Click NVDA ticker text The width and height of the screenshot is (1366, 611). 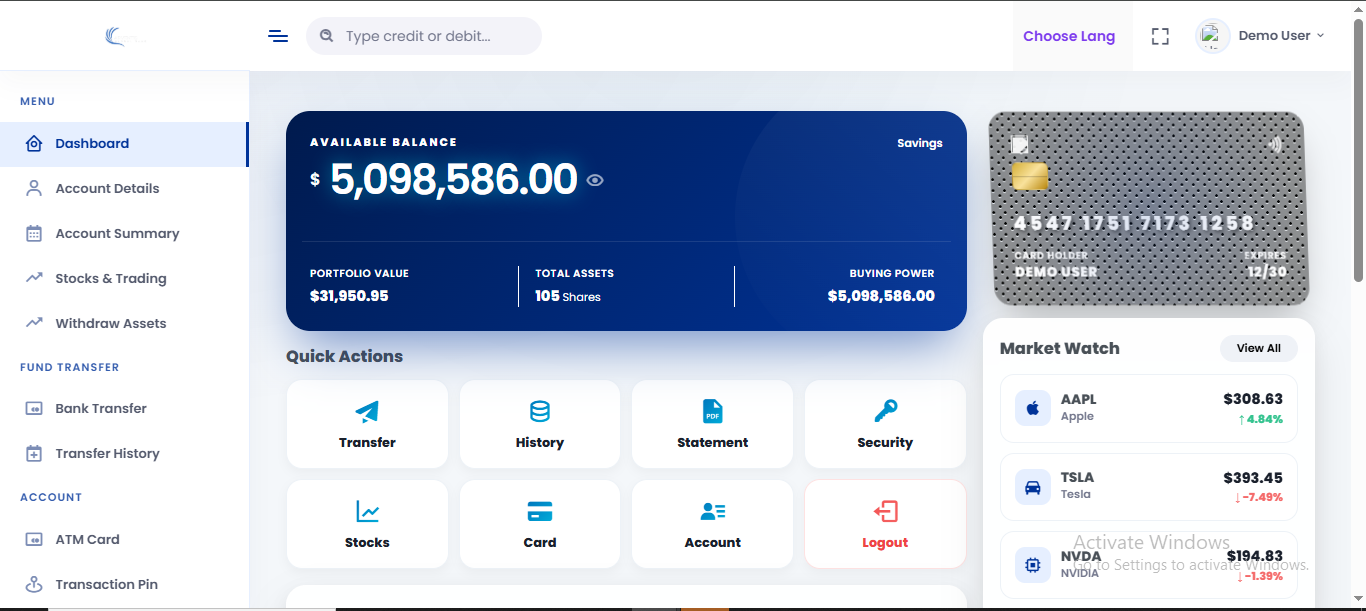click(x=1081, y=556)
